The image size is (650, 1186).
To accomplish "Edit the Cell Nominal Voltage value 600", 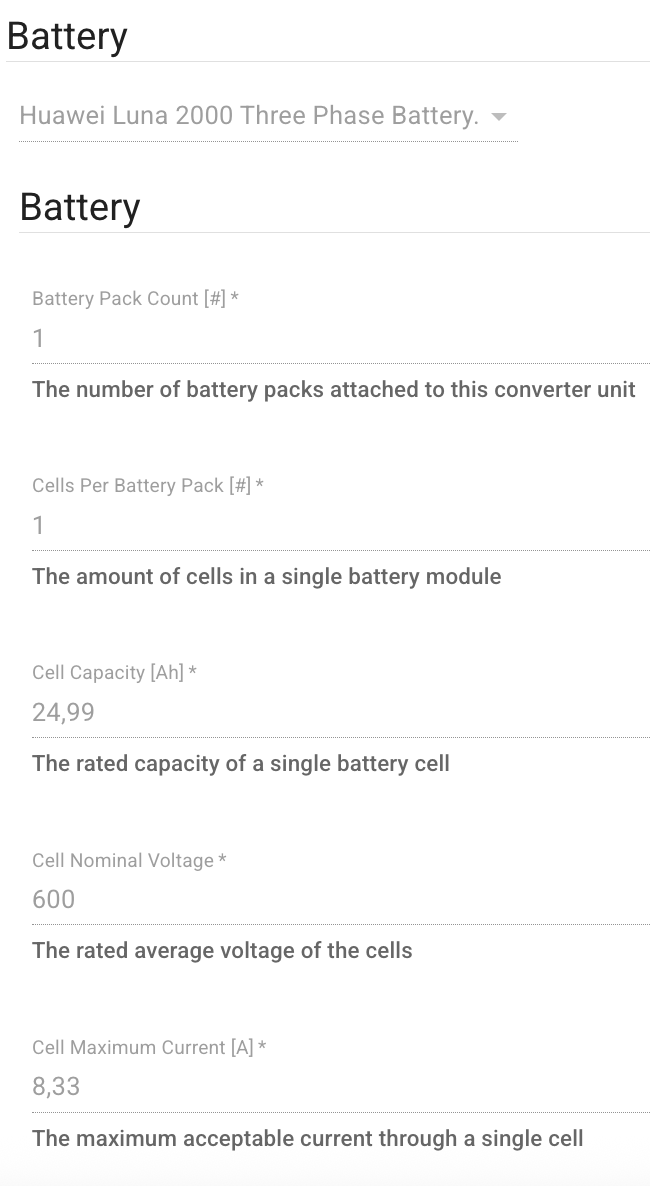I will [340, 900].
